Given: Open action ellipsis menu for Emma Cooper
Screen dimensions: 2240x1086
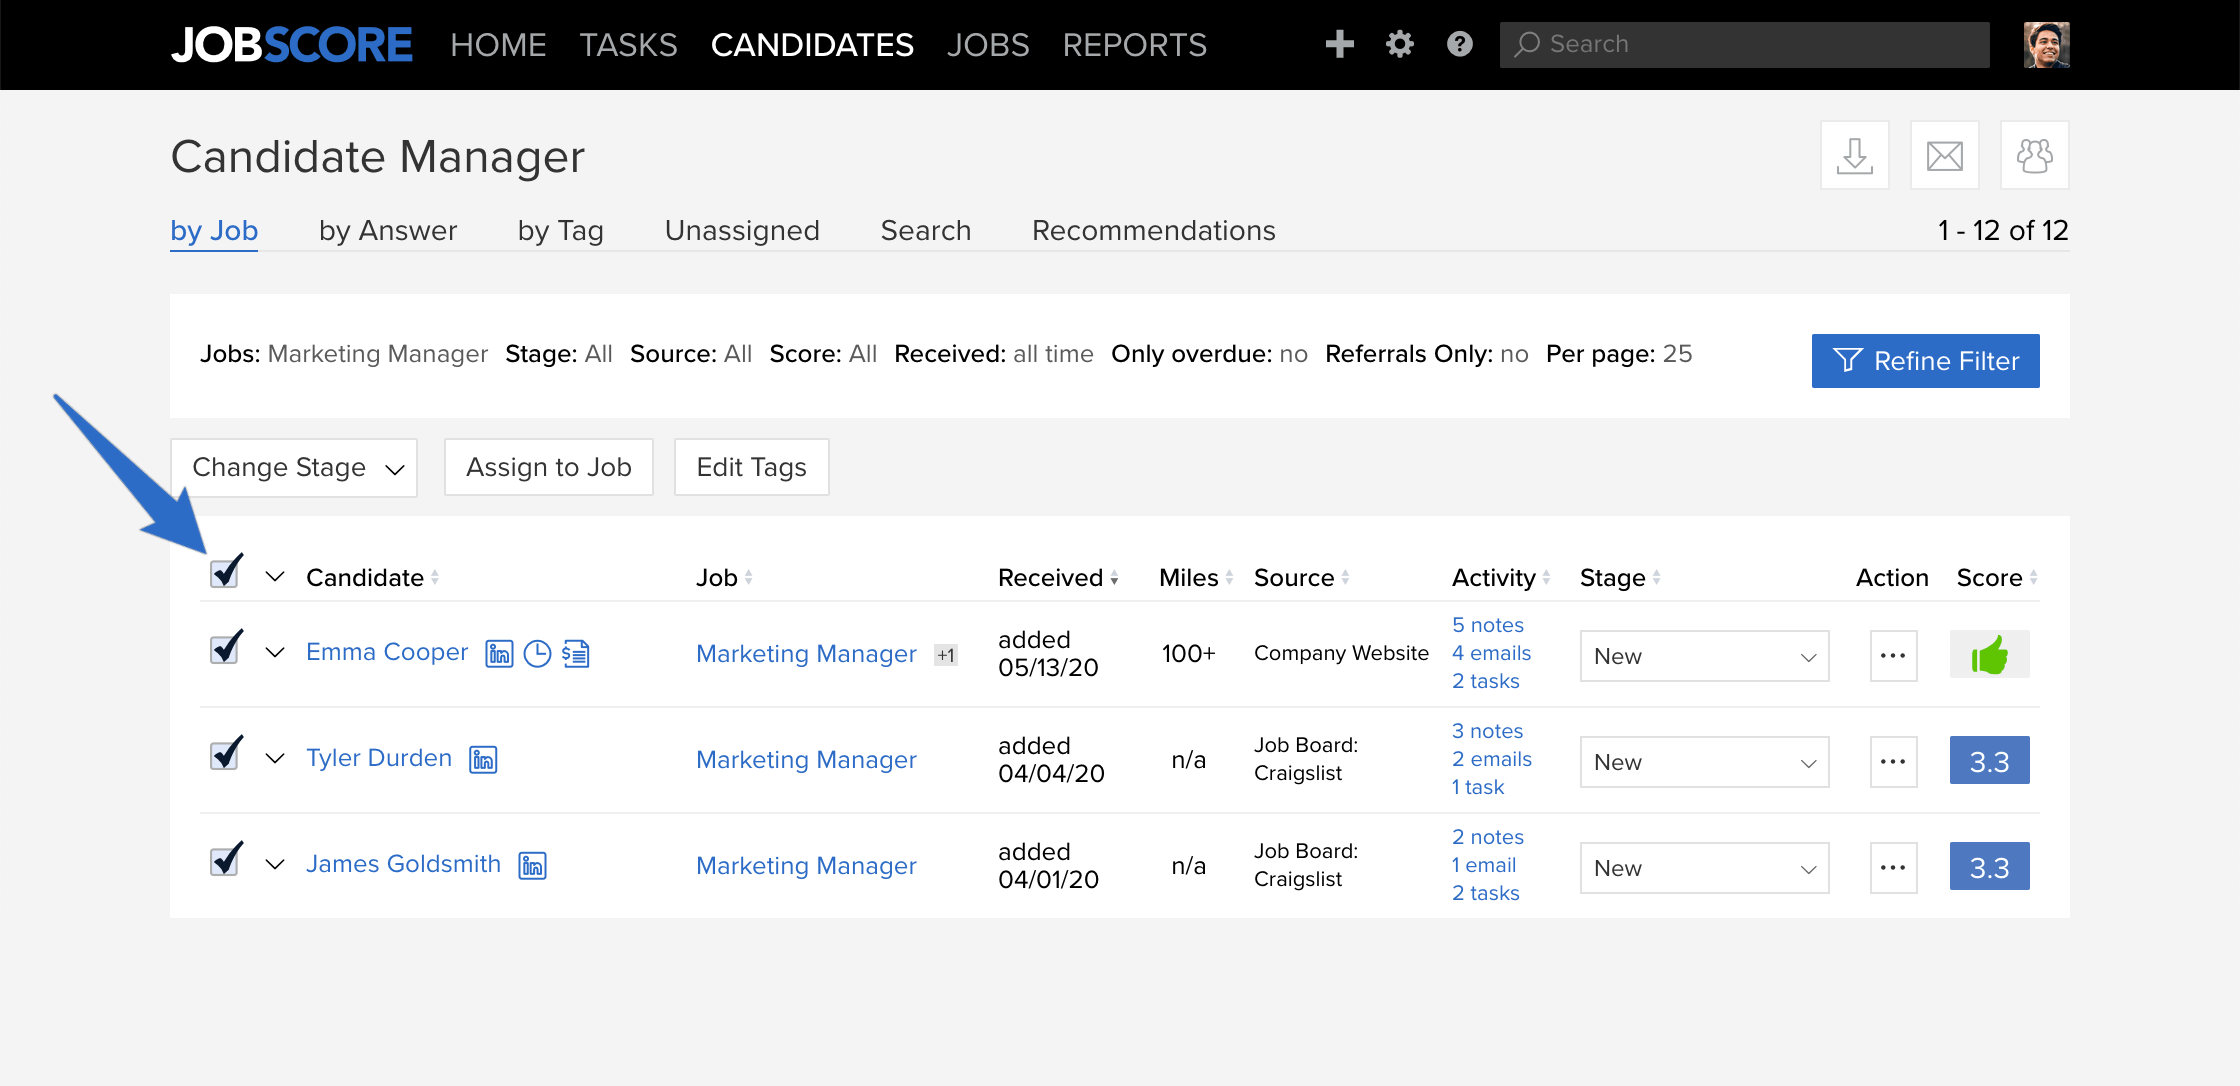Looking at the screenshot, I should coord(1893,656).
